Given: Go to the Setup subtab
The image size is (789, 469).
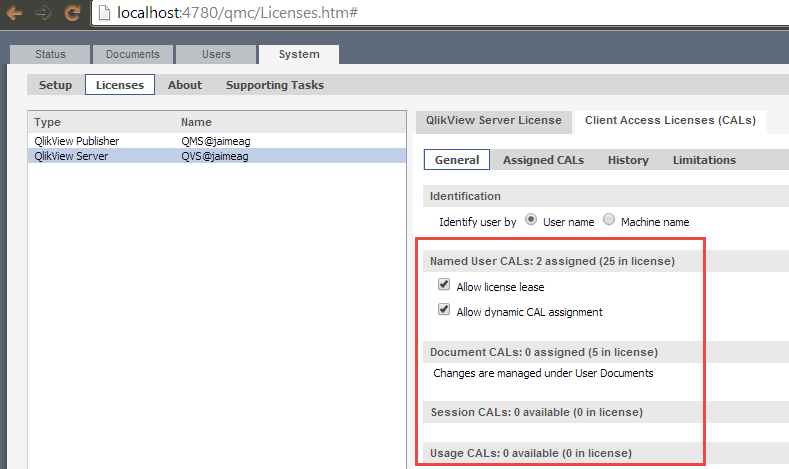Looking at the screenshot, I should tap(55, 85).
